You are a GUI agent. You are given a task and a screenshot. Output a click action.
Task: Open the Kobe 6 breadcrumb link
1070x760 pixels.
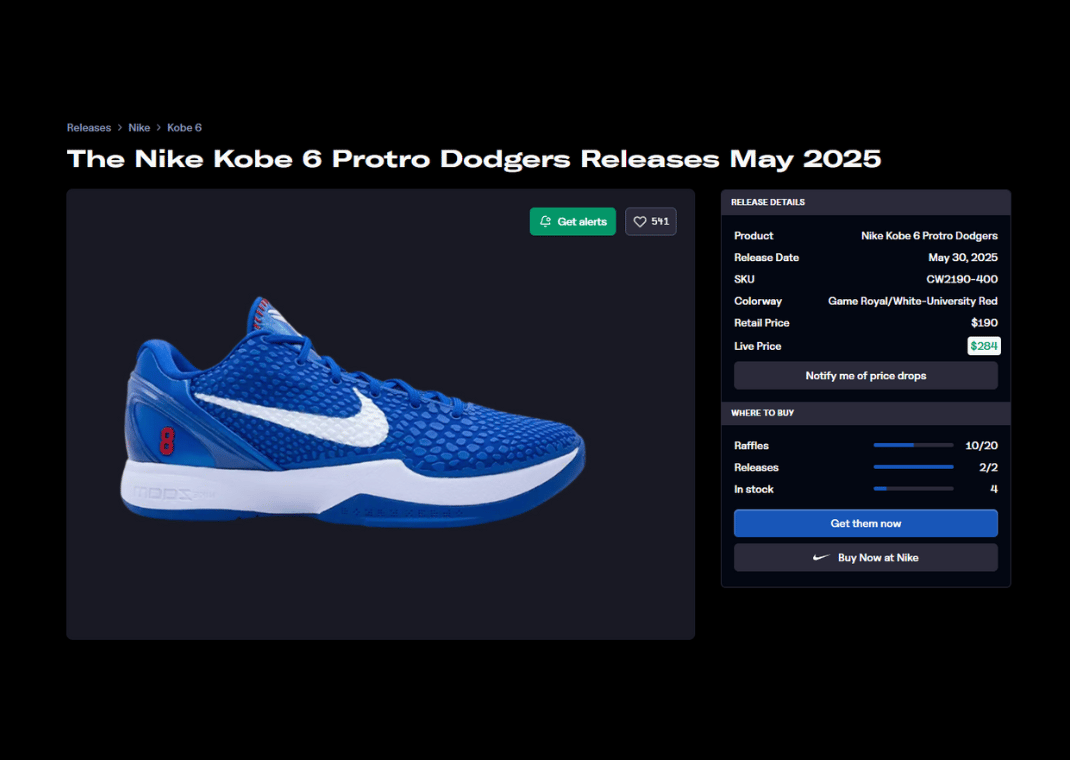pos(184,128)
